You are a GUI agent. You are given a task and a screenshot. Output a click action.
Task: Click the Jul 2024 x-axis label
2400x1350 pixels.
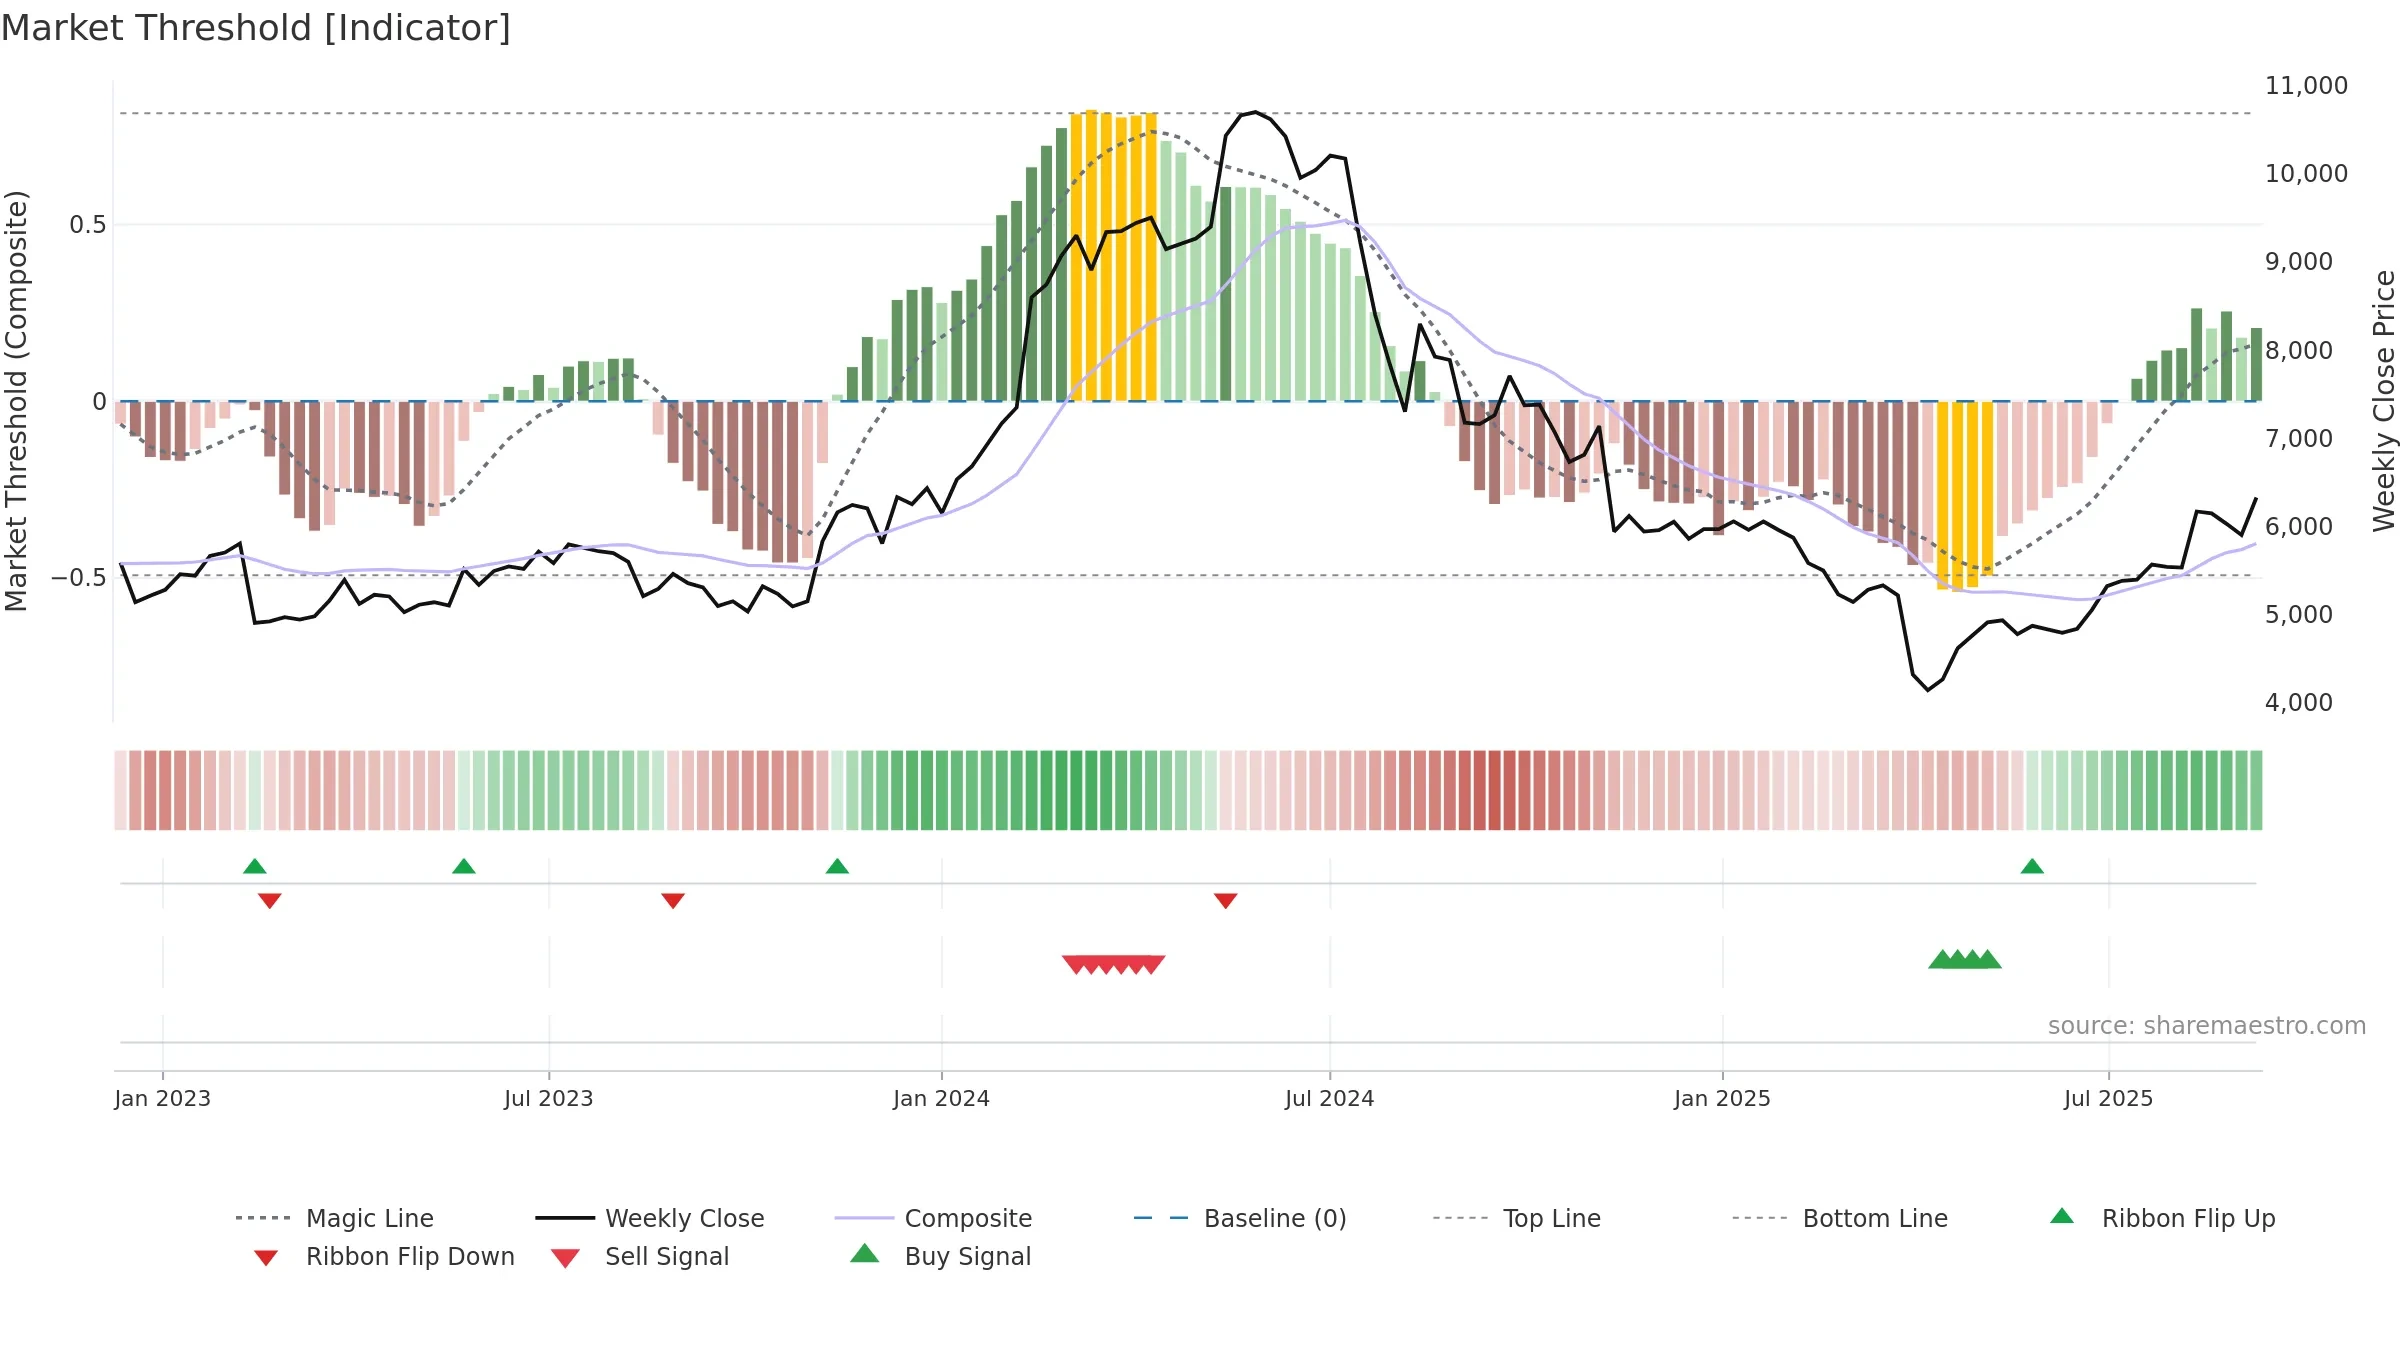click(x=1330, y=1098)
